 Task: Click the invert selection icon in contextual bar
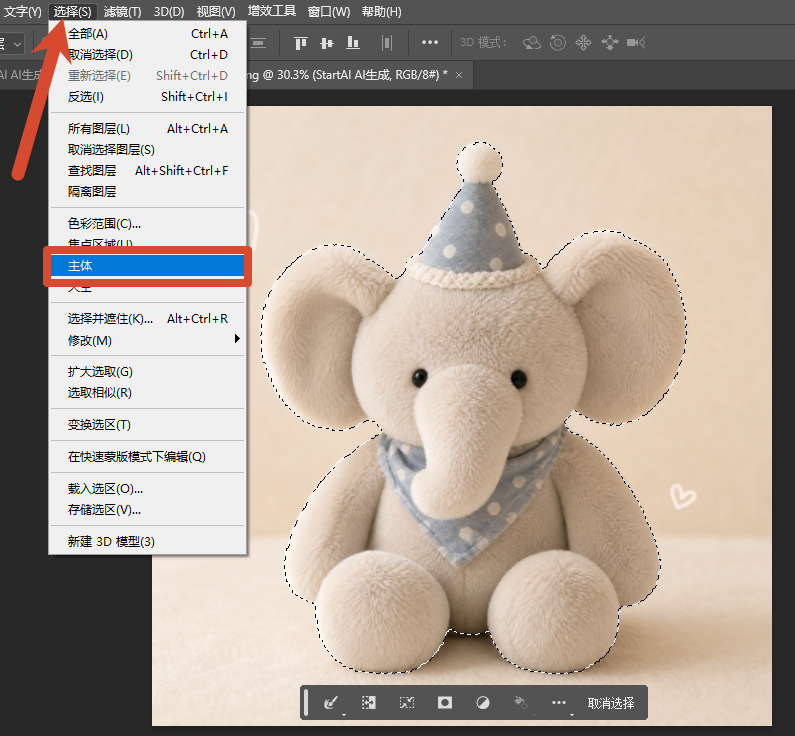(369, 703)
